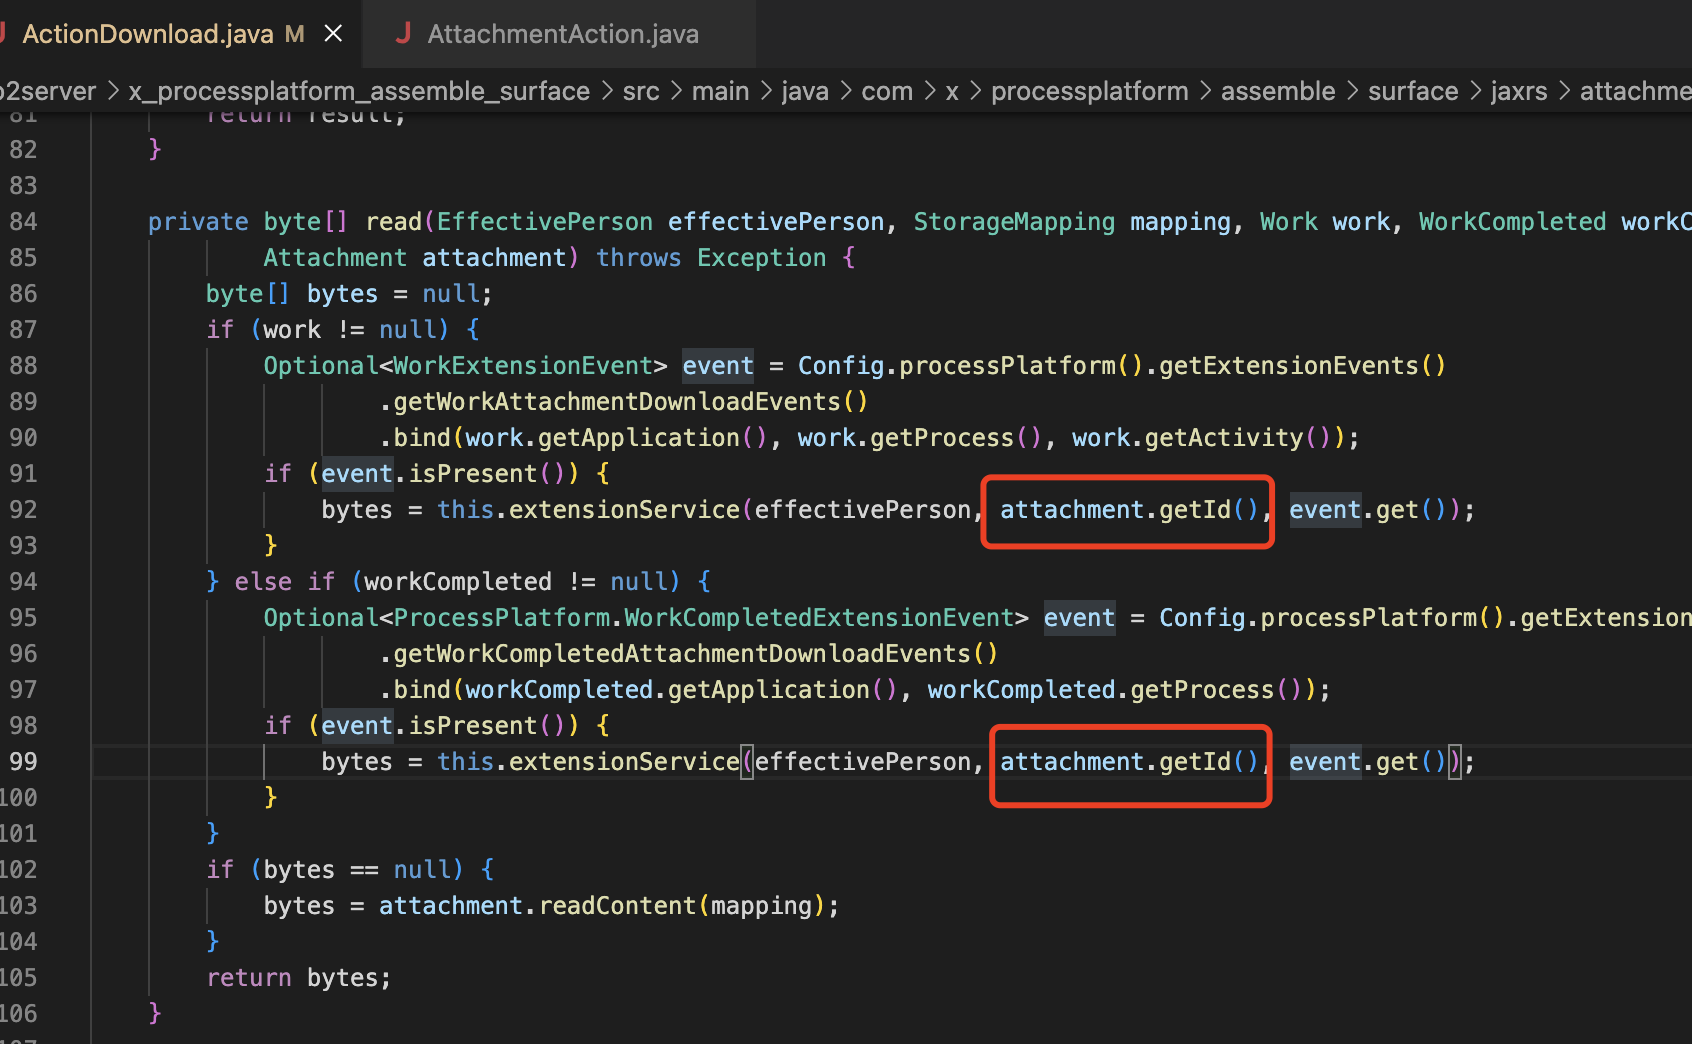Click line number 84 in the gutter
The image size is (1692, 1044).
23,222
